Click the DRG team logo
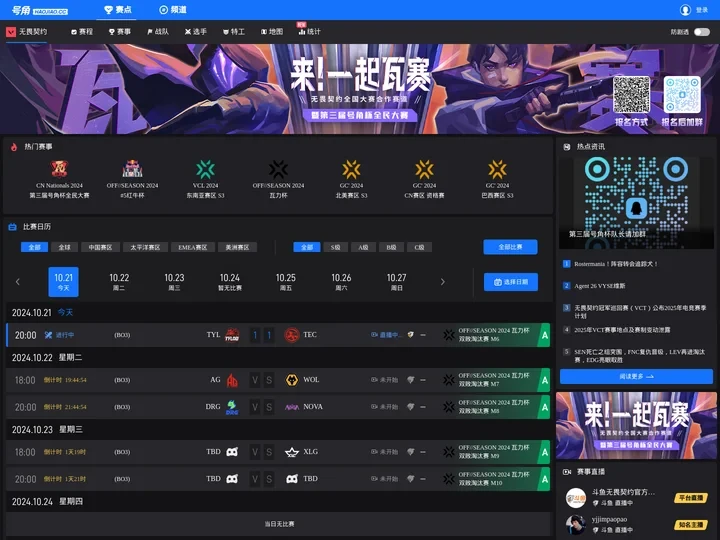Screen dimensions: 720x540 pyautogui.click(x=232, y=407)
